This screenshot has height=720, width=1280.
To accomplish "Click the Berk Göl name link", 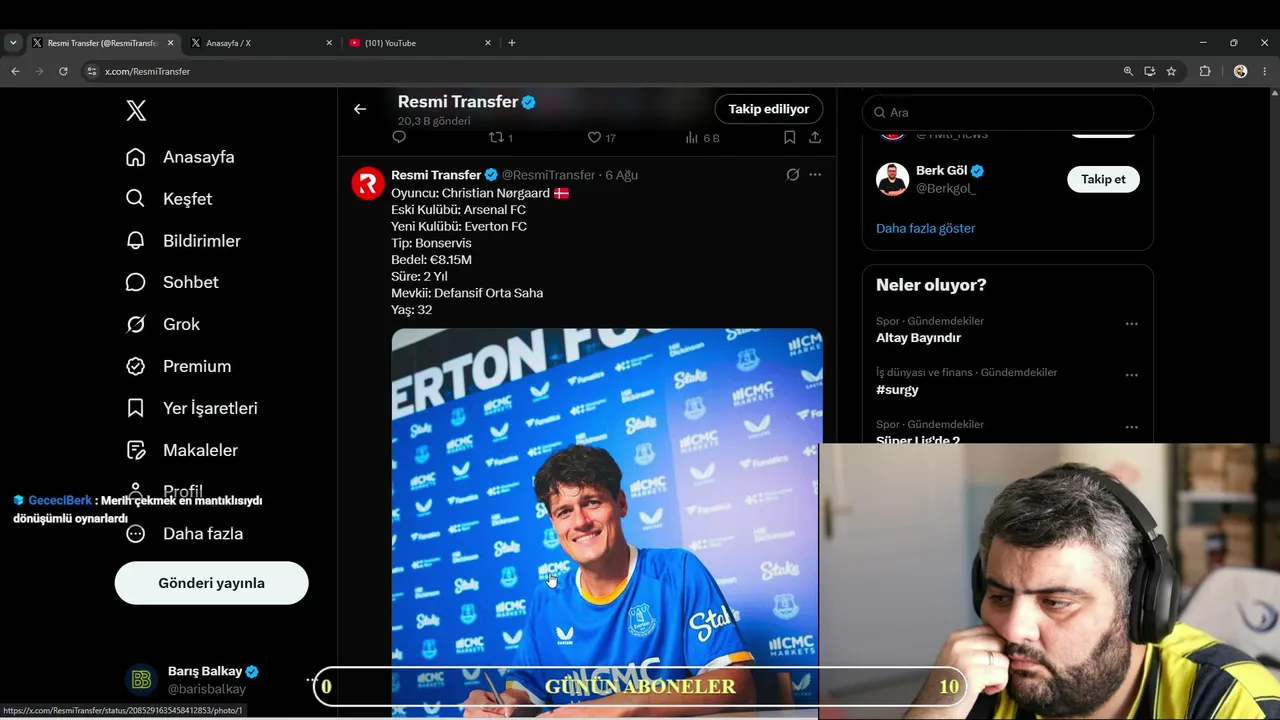I will coord(942,171).
